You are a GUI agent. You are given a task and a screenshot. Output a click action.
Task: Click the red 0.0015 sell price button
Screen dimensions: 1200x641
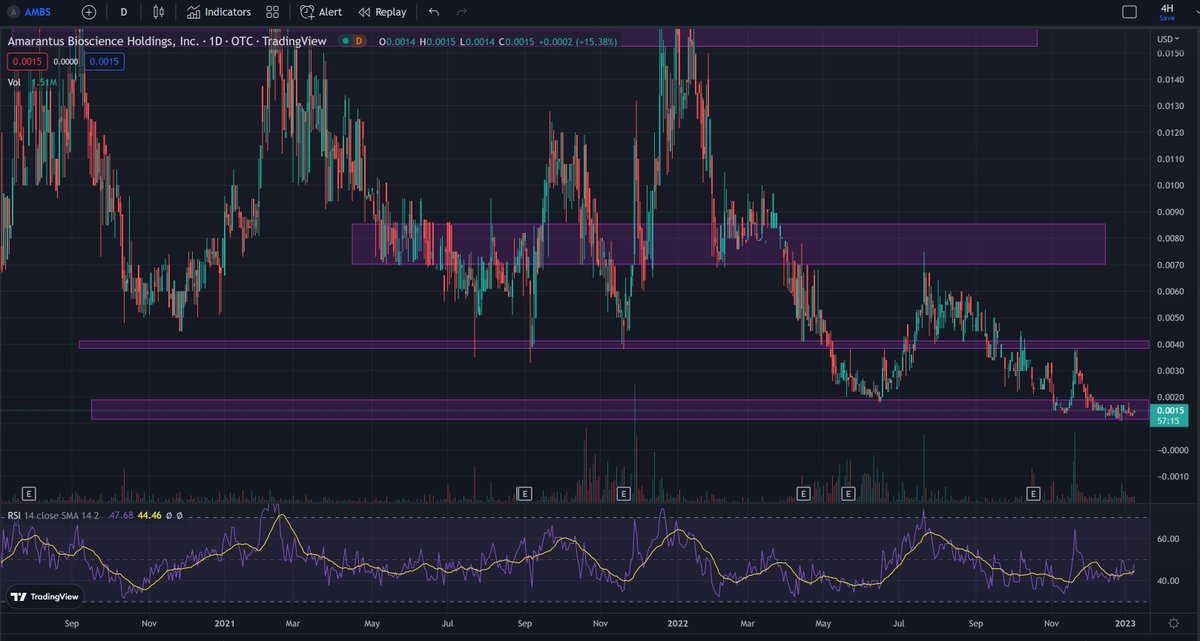click(x=27, y=62)
